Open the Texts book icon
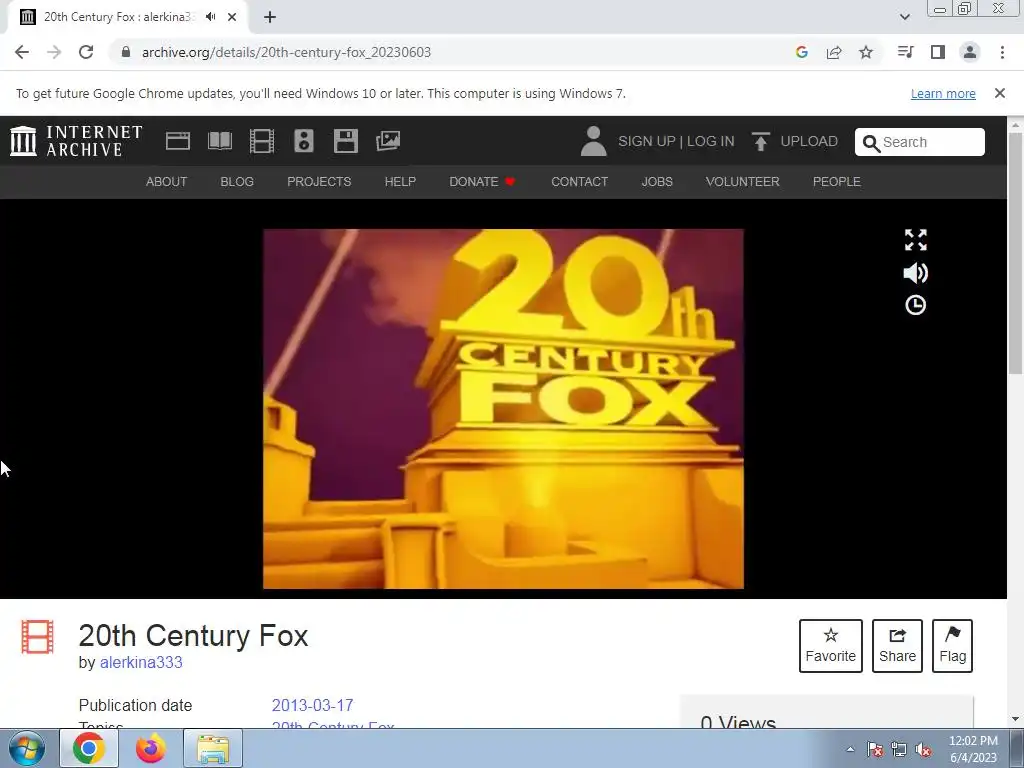Screen dimensions: 1024x768 (x=220, y=141)
